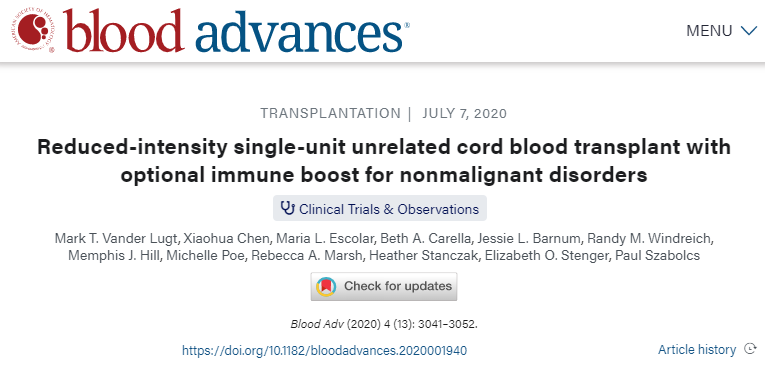Click the Check for updates button
765x366 pixels.
pyautogui.click(x=384, y=286)
